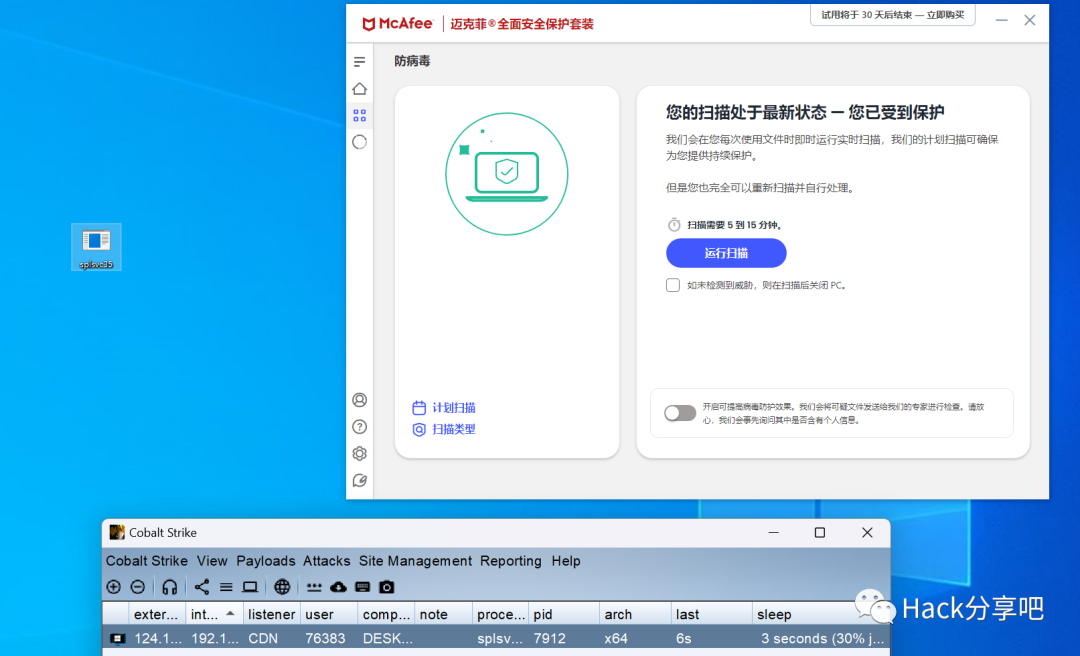This screenshot has width=1080, height=656.
Task: Open the web log globe icon
Action: pos(282,587)
